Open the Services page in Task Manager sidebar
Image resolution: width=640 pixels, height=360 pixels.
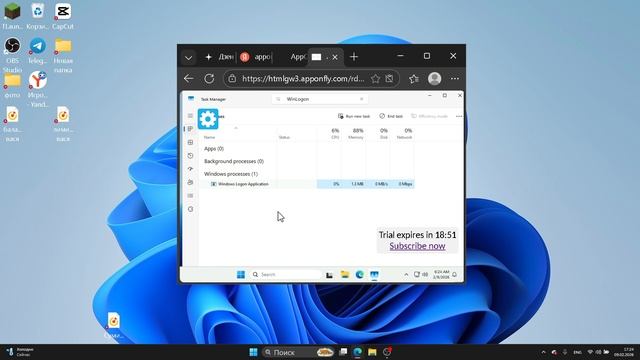point(190,209)
